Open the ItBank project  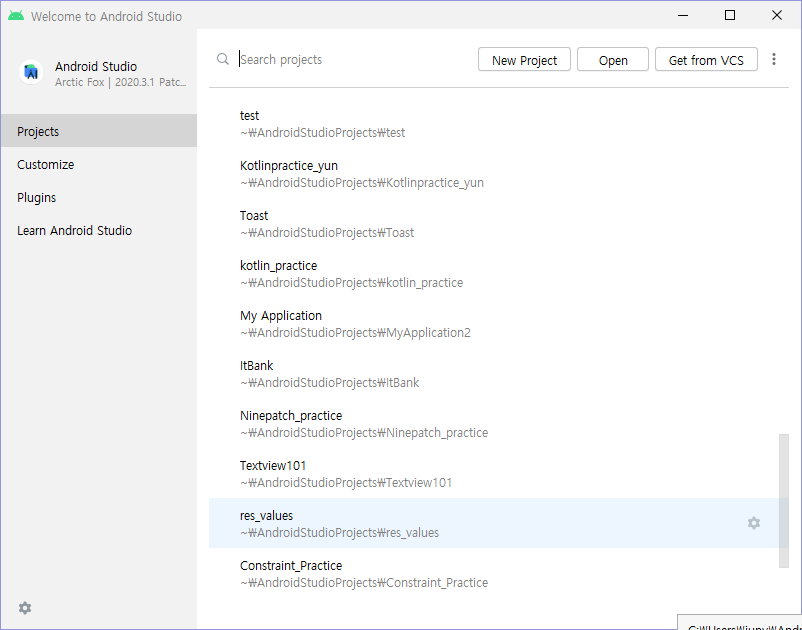[x=499, y=374]
